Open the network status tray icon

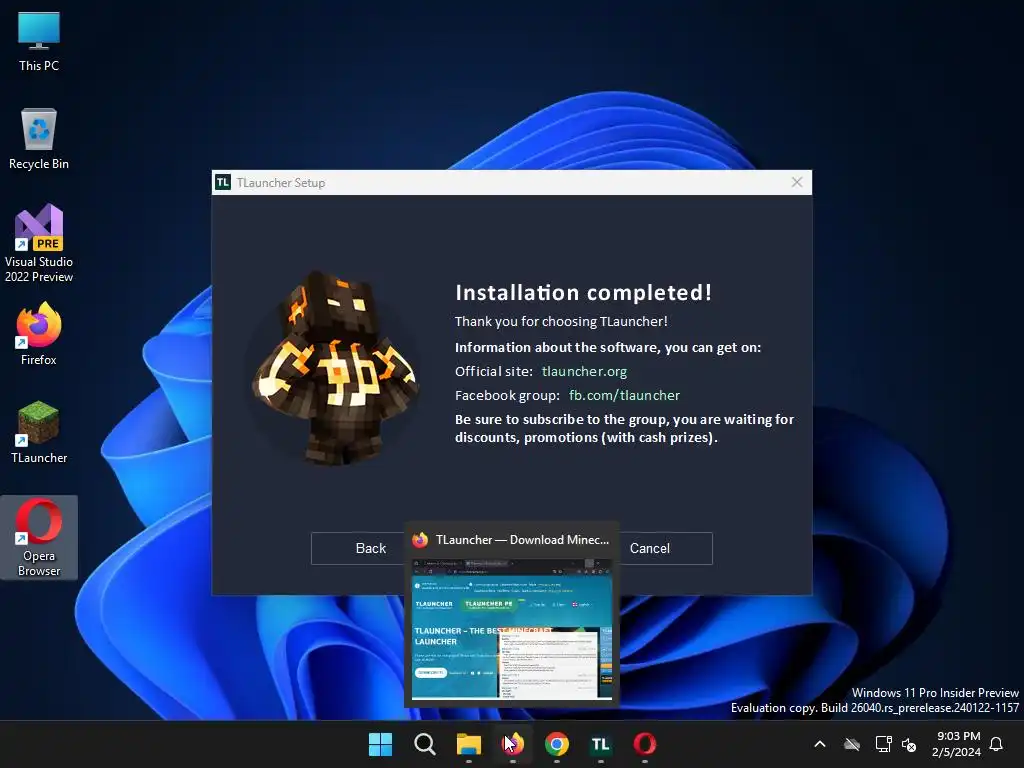coord(883,744)
